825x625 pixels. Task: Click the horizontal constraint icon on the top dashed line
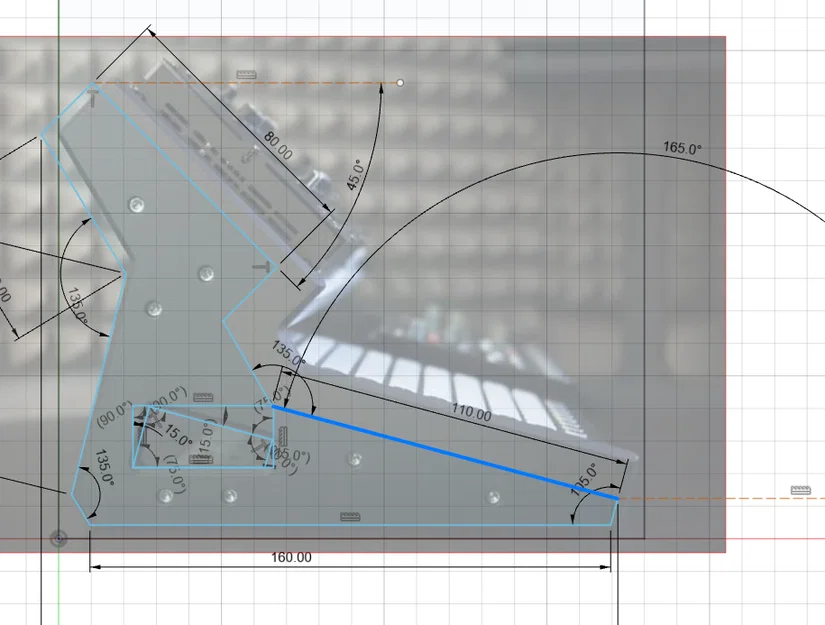pyautogui.click(x=246, y=75)
